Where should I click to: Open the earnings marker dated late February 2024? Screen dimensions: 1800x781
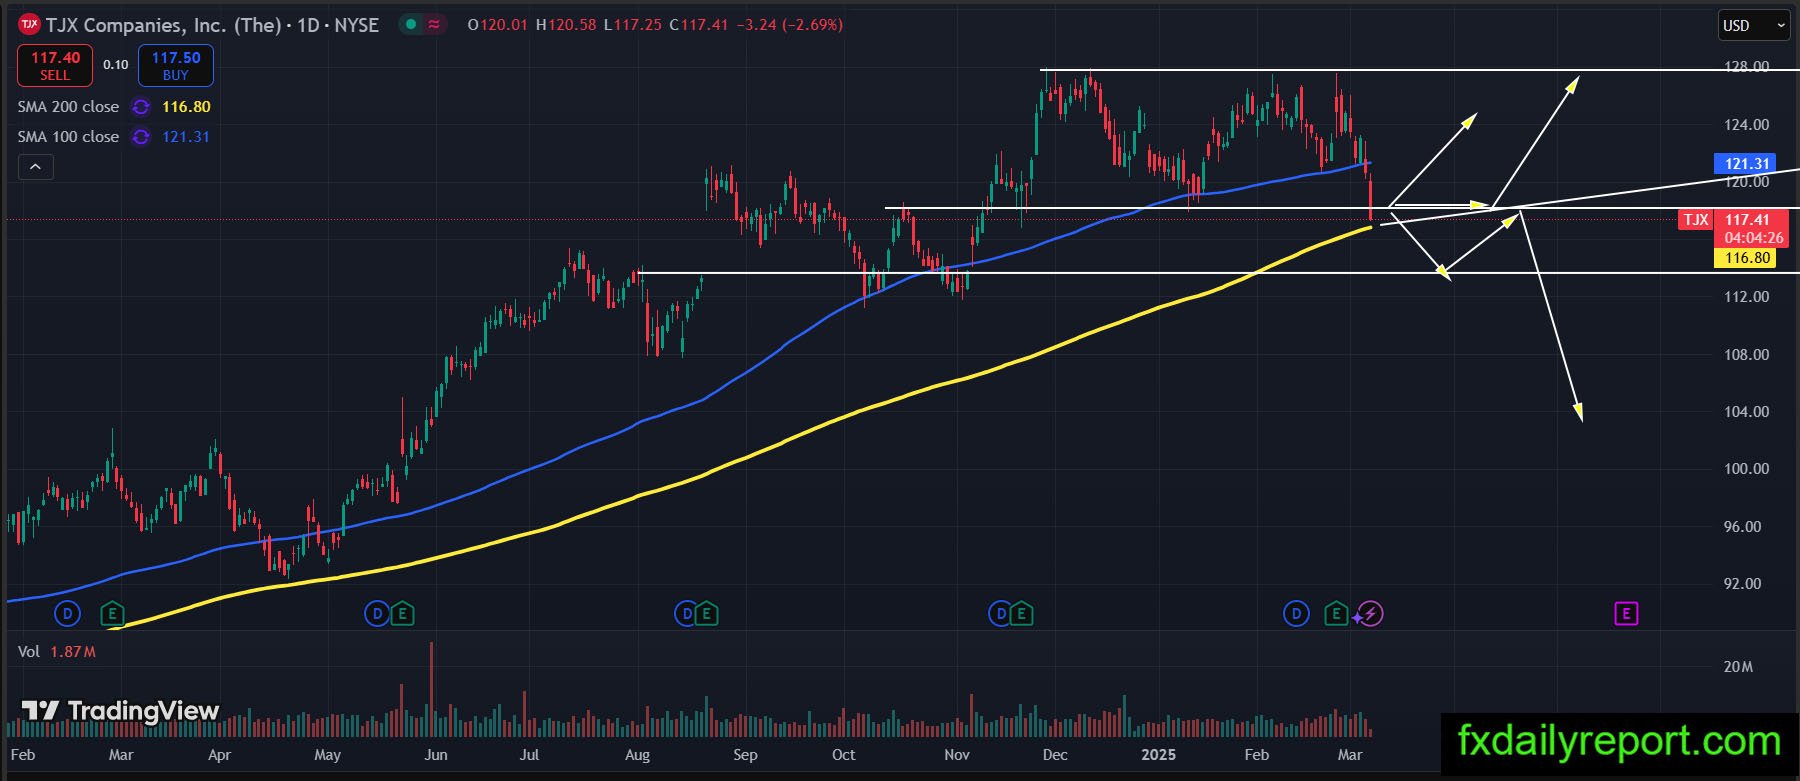tap(112, 614)
